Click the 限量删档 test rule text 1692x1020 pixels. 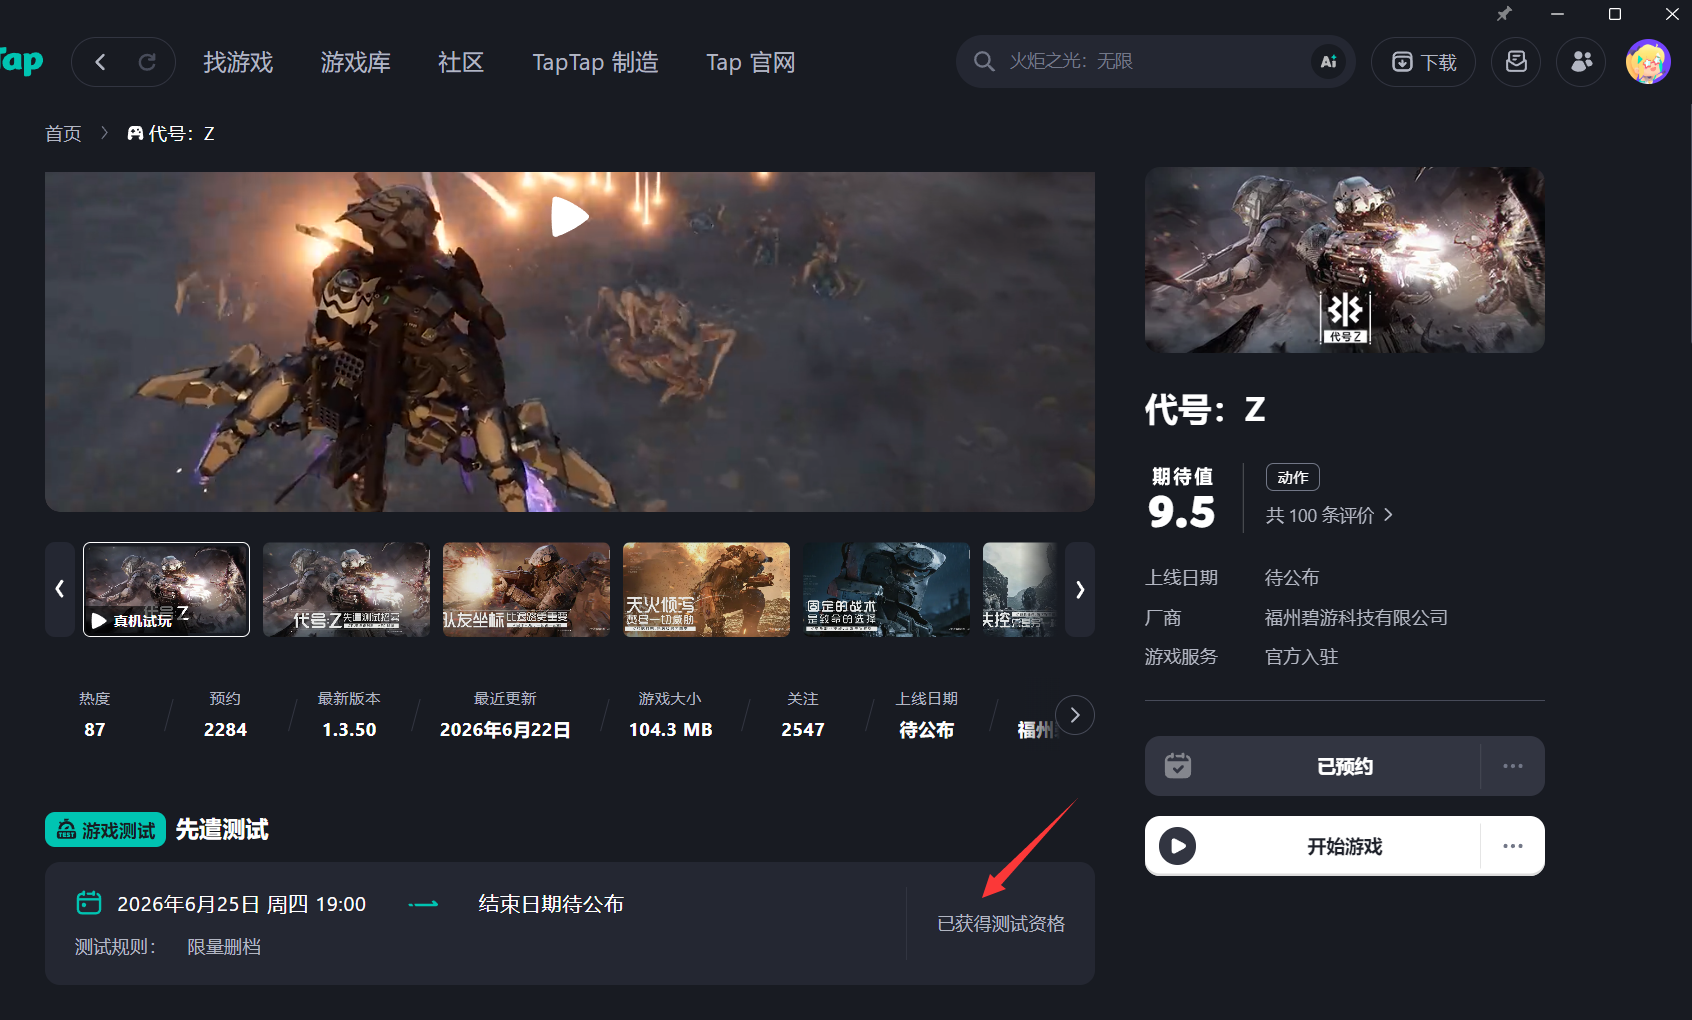tap(224, 947)
